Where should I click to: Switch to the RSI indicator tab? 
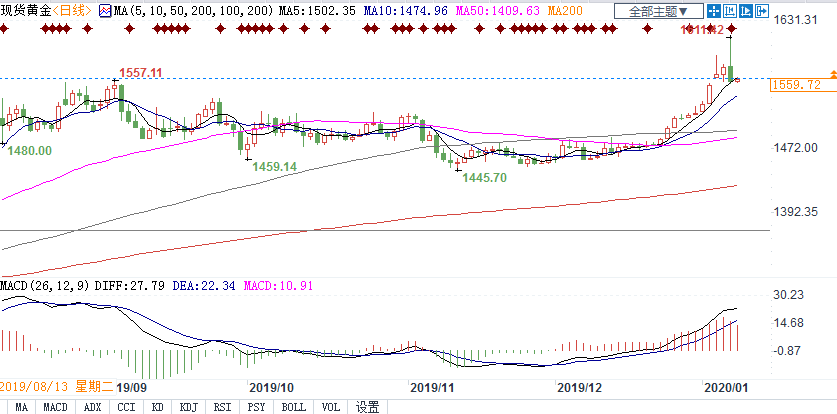pos(225,407)
